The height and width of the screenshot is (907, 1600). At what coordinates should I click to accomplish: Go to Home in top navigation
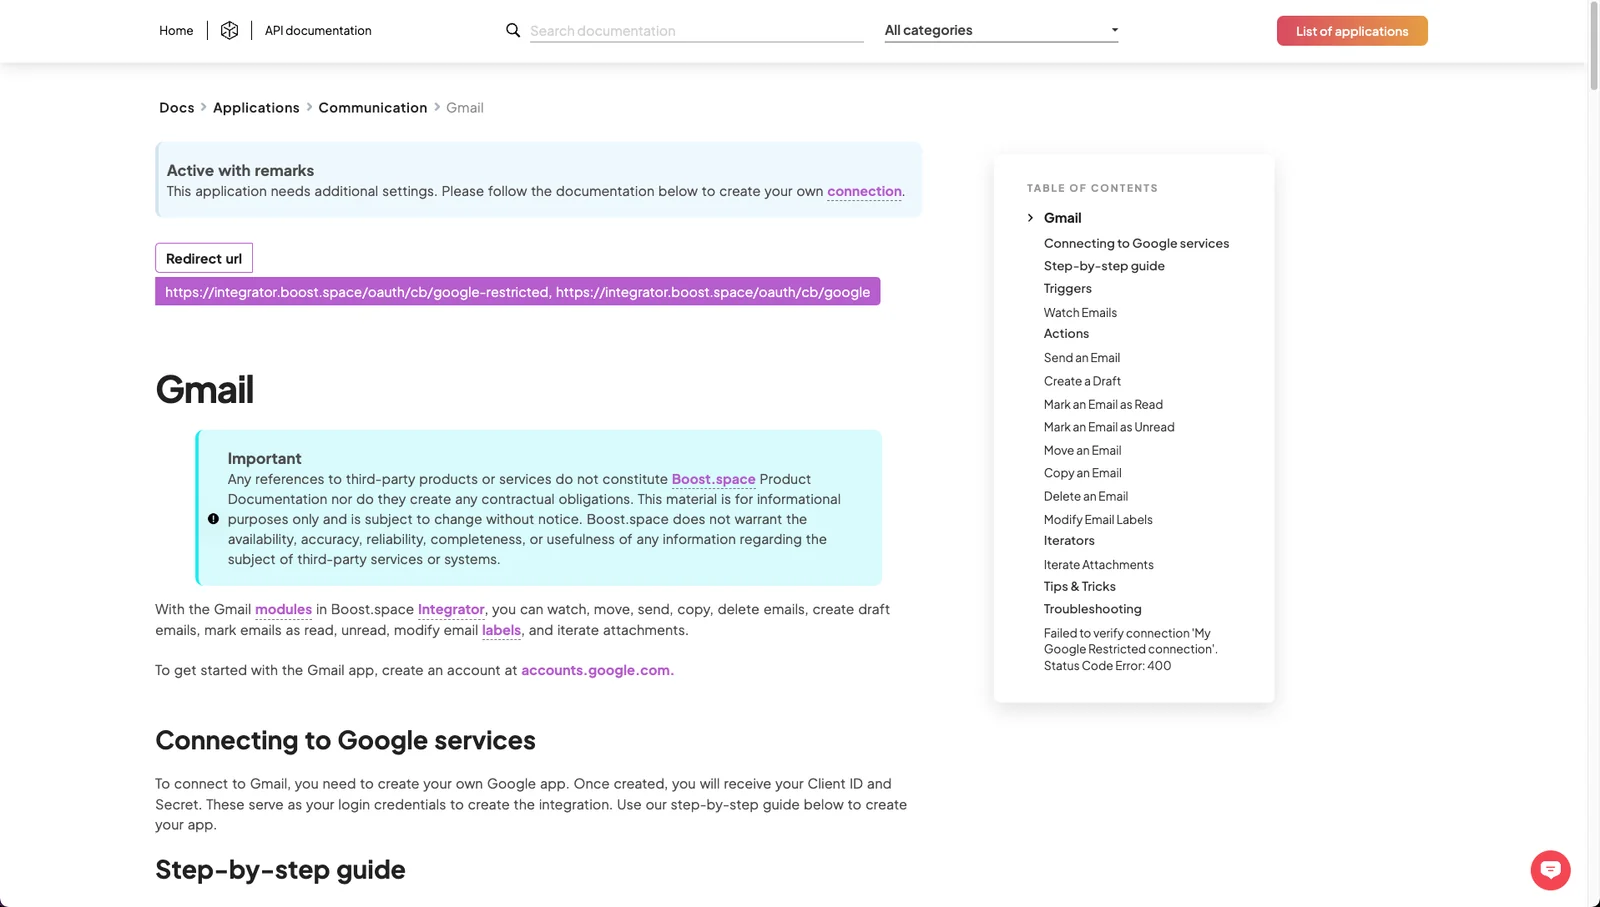[x=176, y=31]
